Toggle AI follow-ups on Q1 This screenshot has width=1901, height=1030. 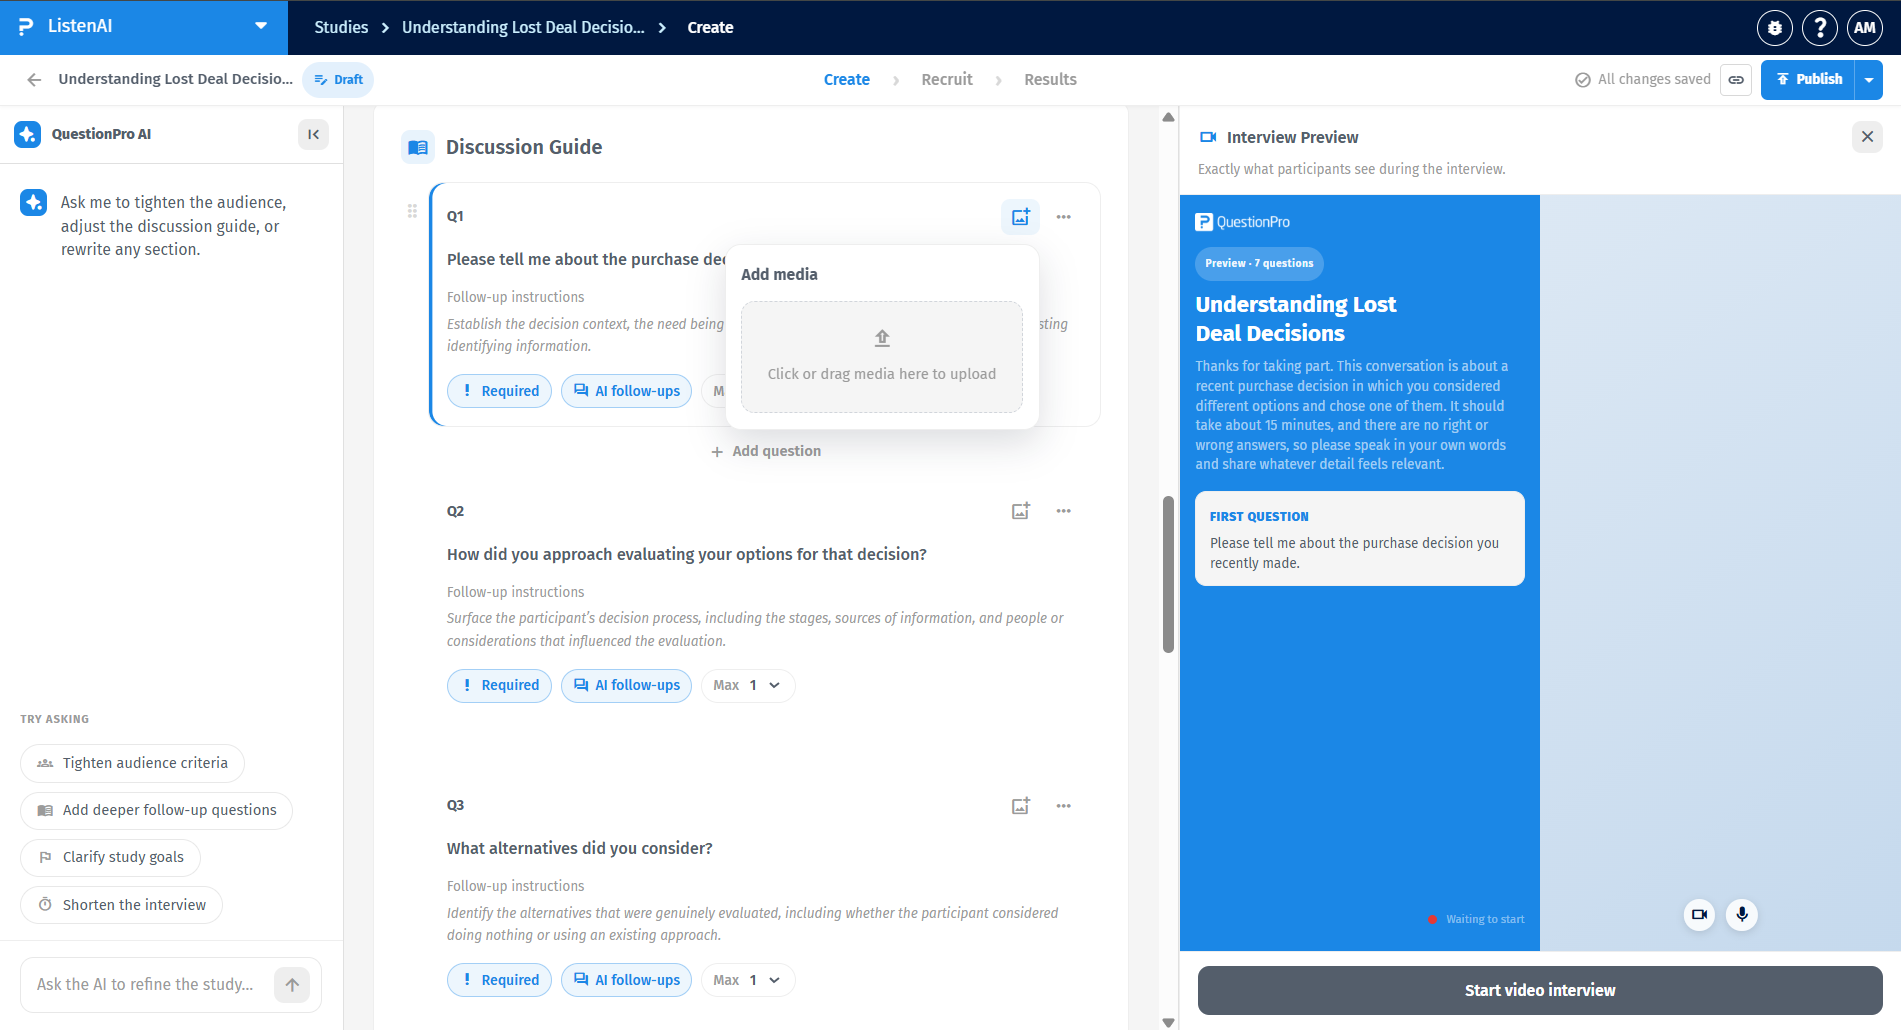coord(626,391)
